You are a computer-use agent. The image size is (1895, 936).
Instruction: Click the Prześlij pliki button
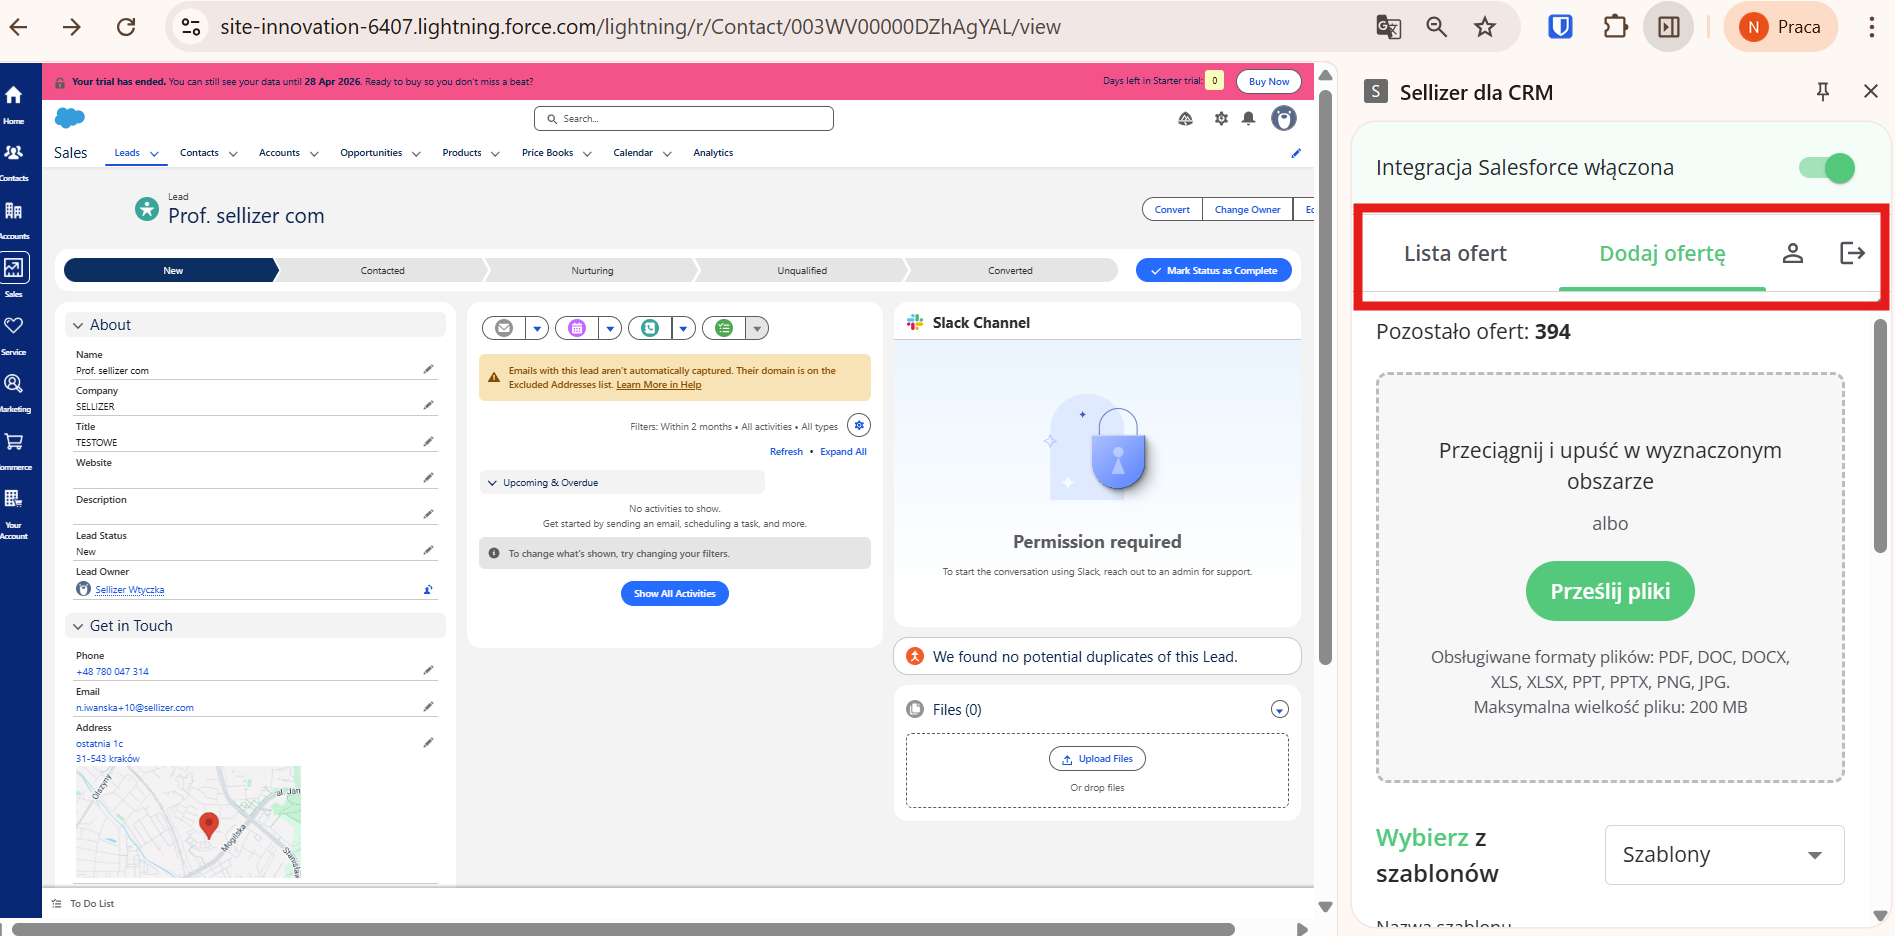click(x=1610, y=592)
